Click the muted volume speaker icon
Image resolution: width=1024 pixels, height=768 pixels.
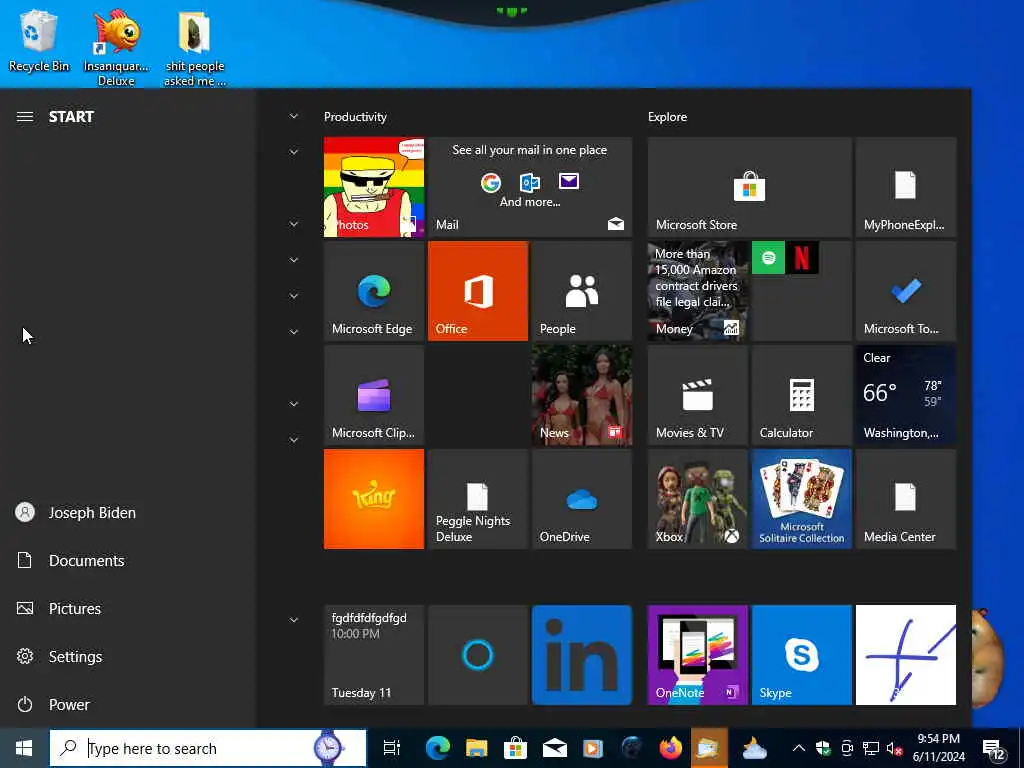895,748
